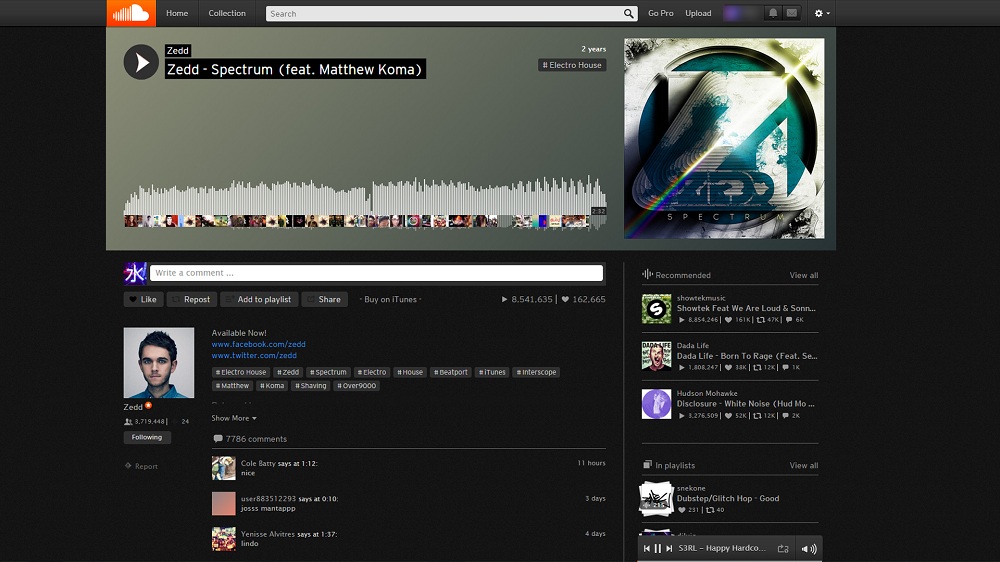Open Yenisse Alvitres commenter avatar
Viewport: 1000px width, 562px height.
(224, 539)
